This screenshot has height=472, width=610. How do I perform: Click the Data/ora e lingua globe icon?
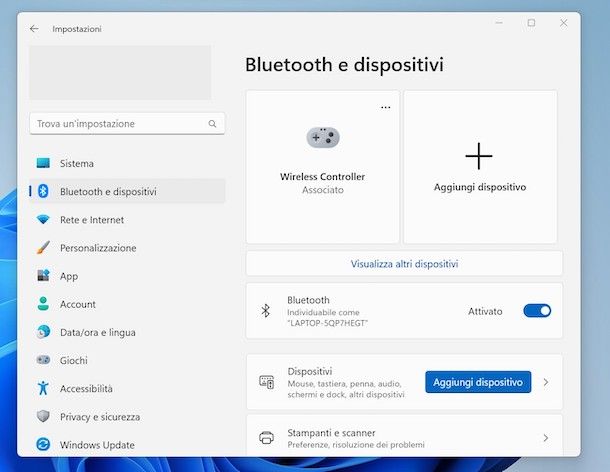click(x=43, y=332)
